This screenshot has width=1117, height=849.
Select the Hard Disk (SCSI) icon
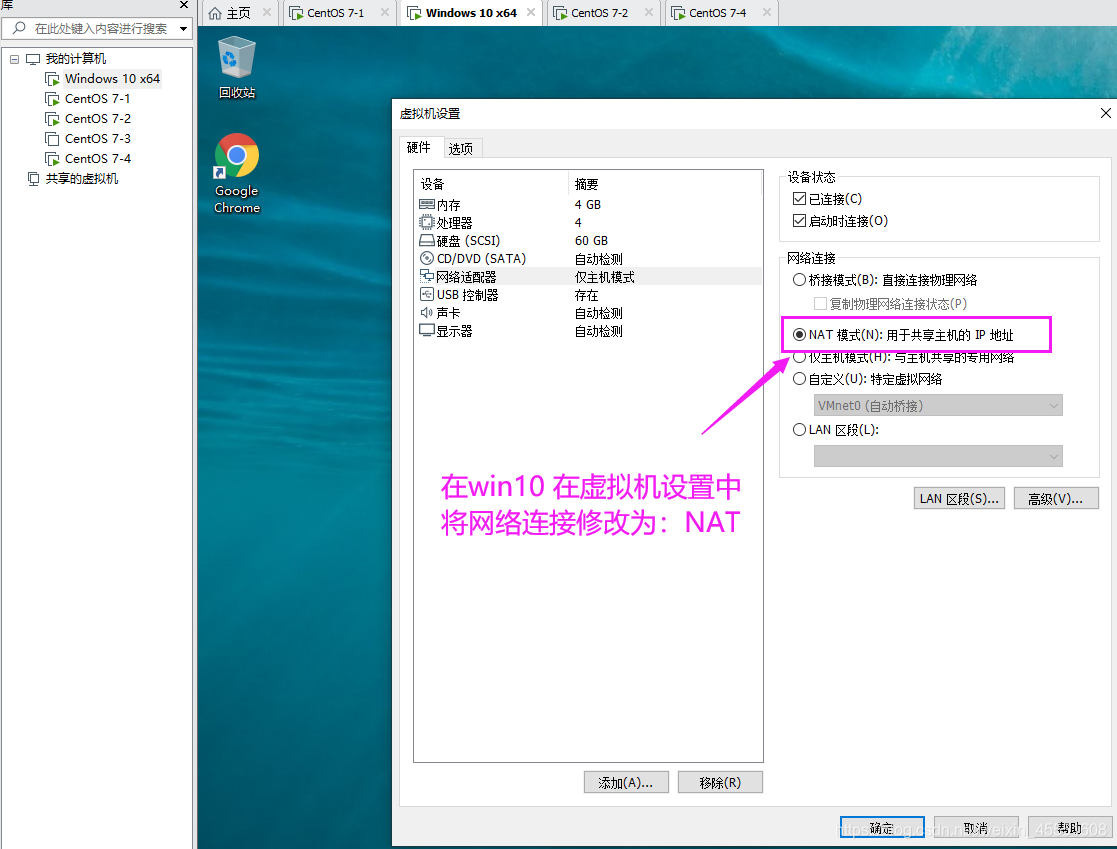point(427,241)
